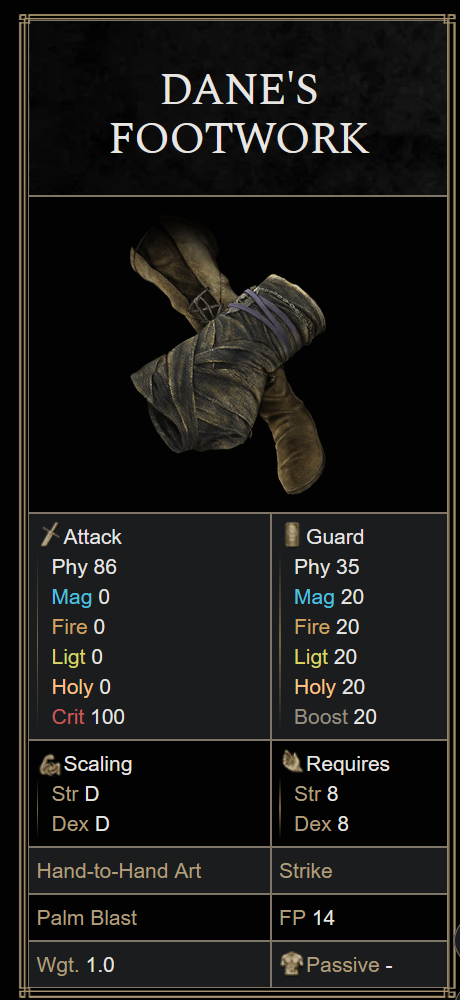Click the Holy attack stat label
This screenshot has height=1000, width=460.
click(x=73, y=687)
